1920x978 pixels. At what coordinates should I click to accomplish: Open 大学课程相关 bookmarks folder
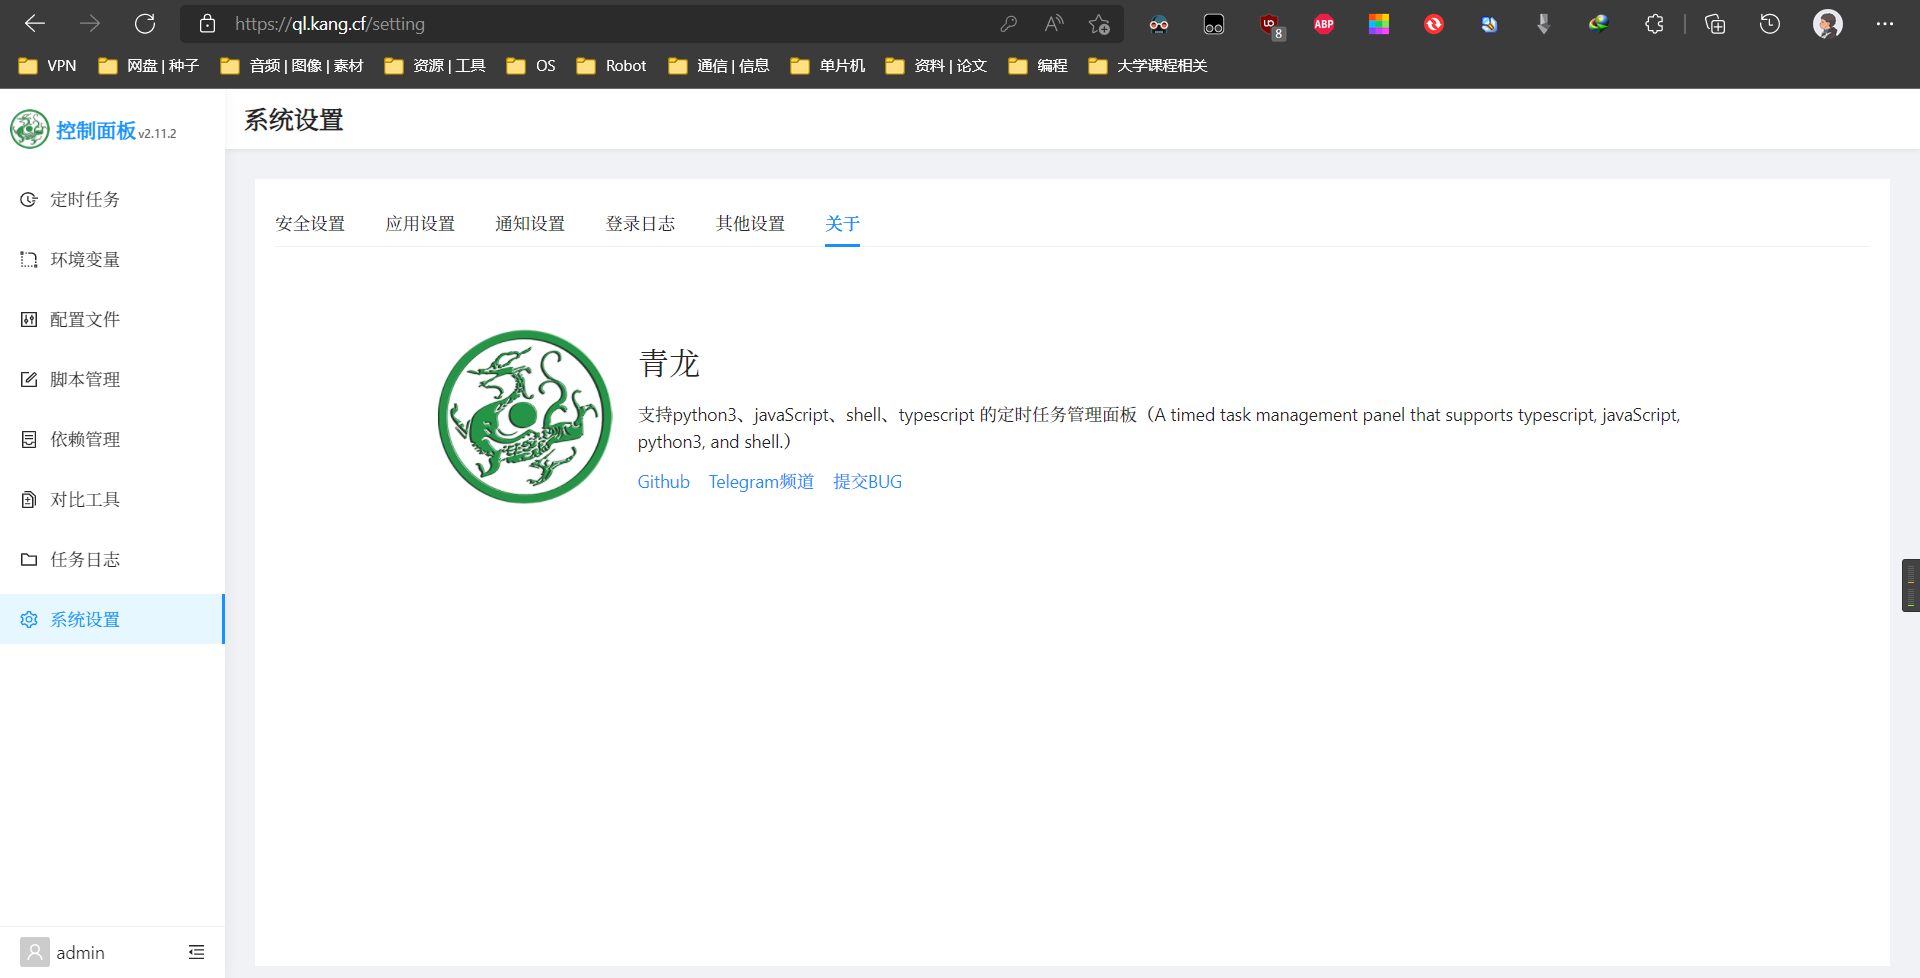click(1149, 66)
